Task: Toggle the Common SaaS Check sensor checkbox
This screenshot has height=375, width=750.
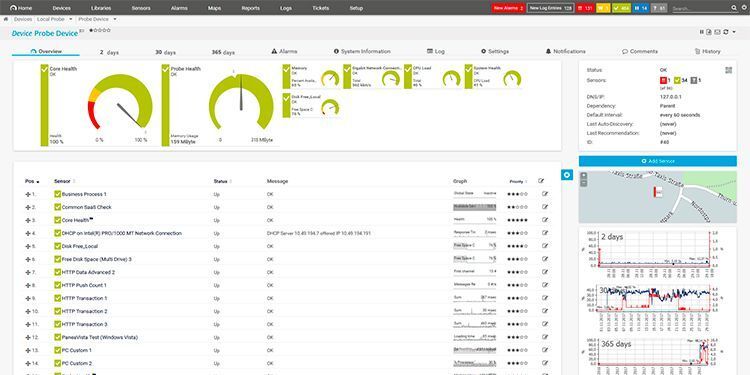Action: click(x=57, y=207)
